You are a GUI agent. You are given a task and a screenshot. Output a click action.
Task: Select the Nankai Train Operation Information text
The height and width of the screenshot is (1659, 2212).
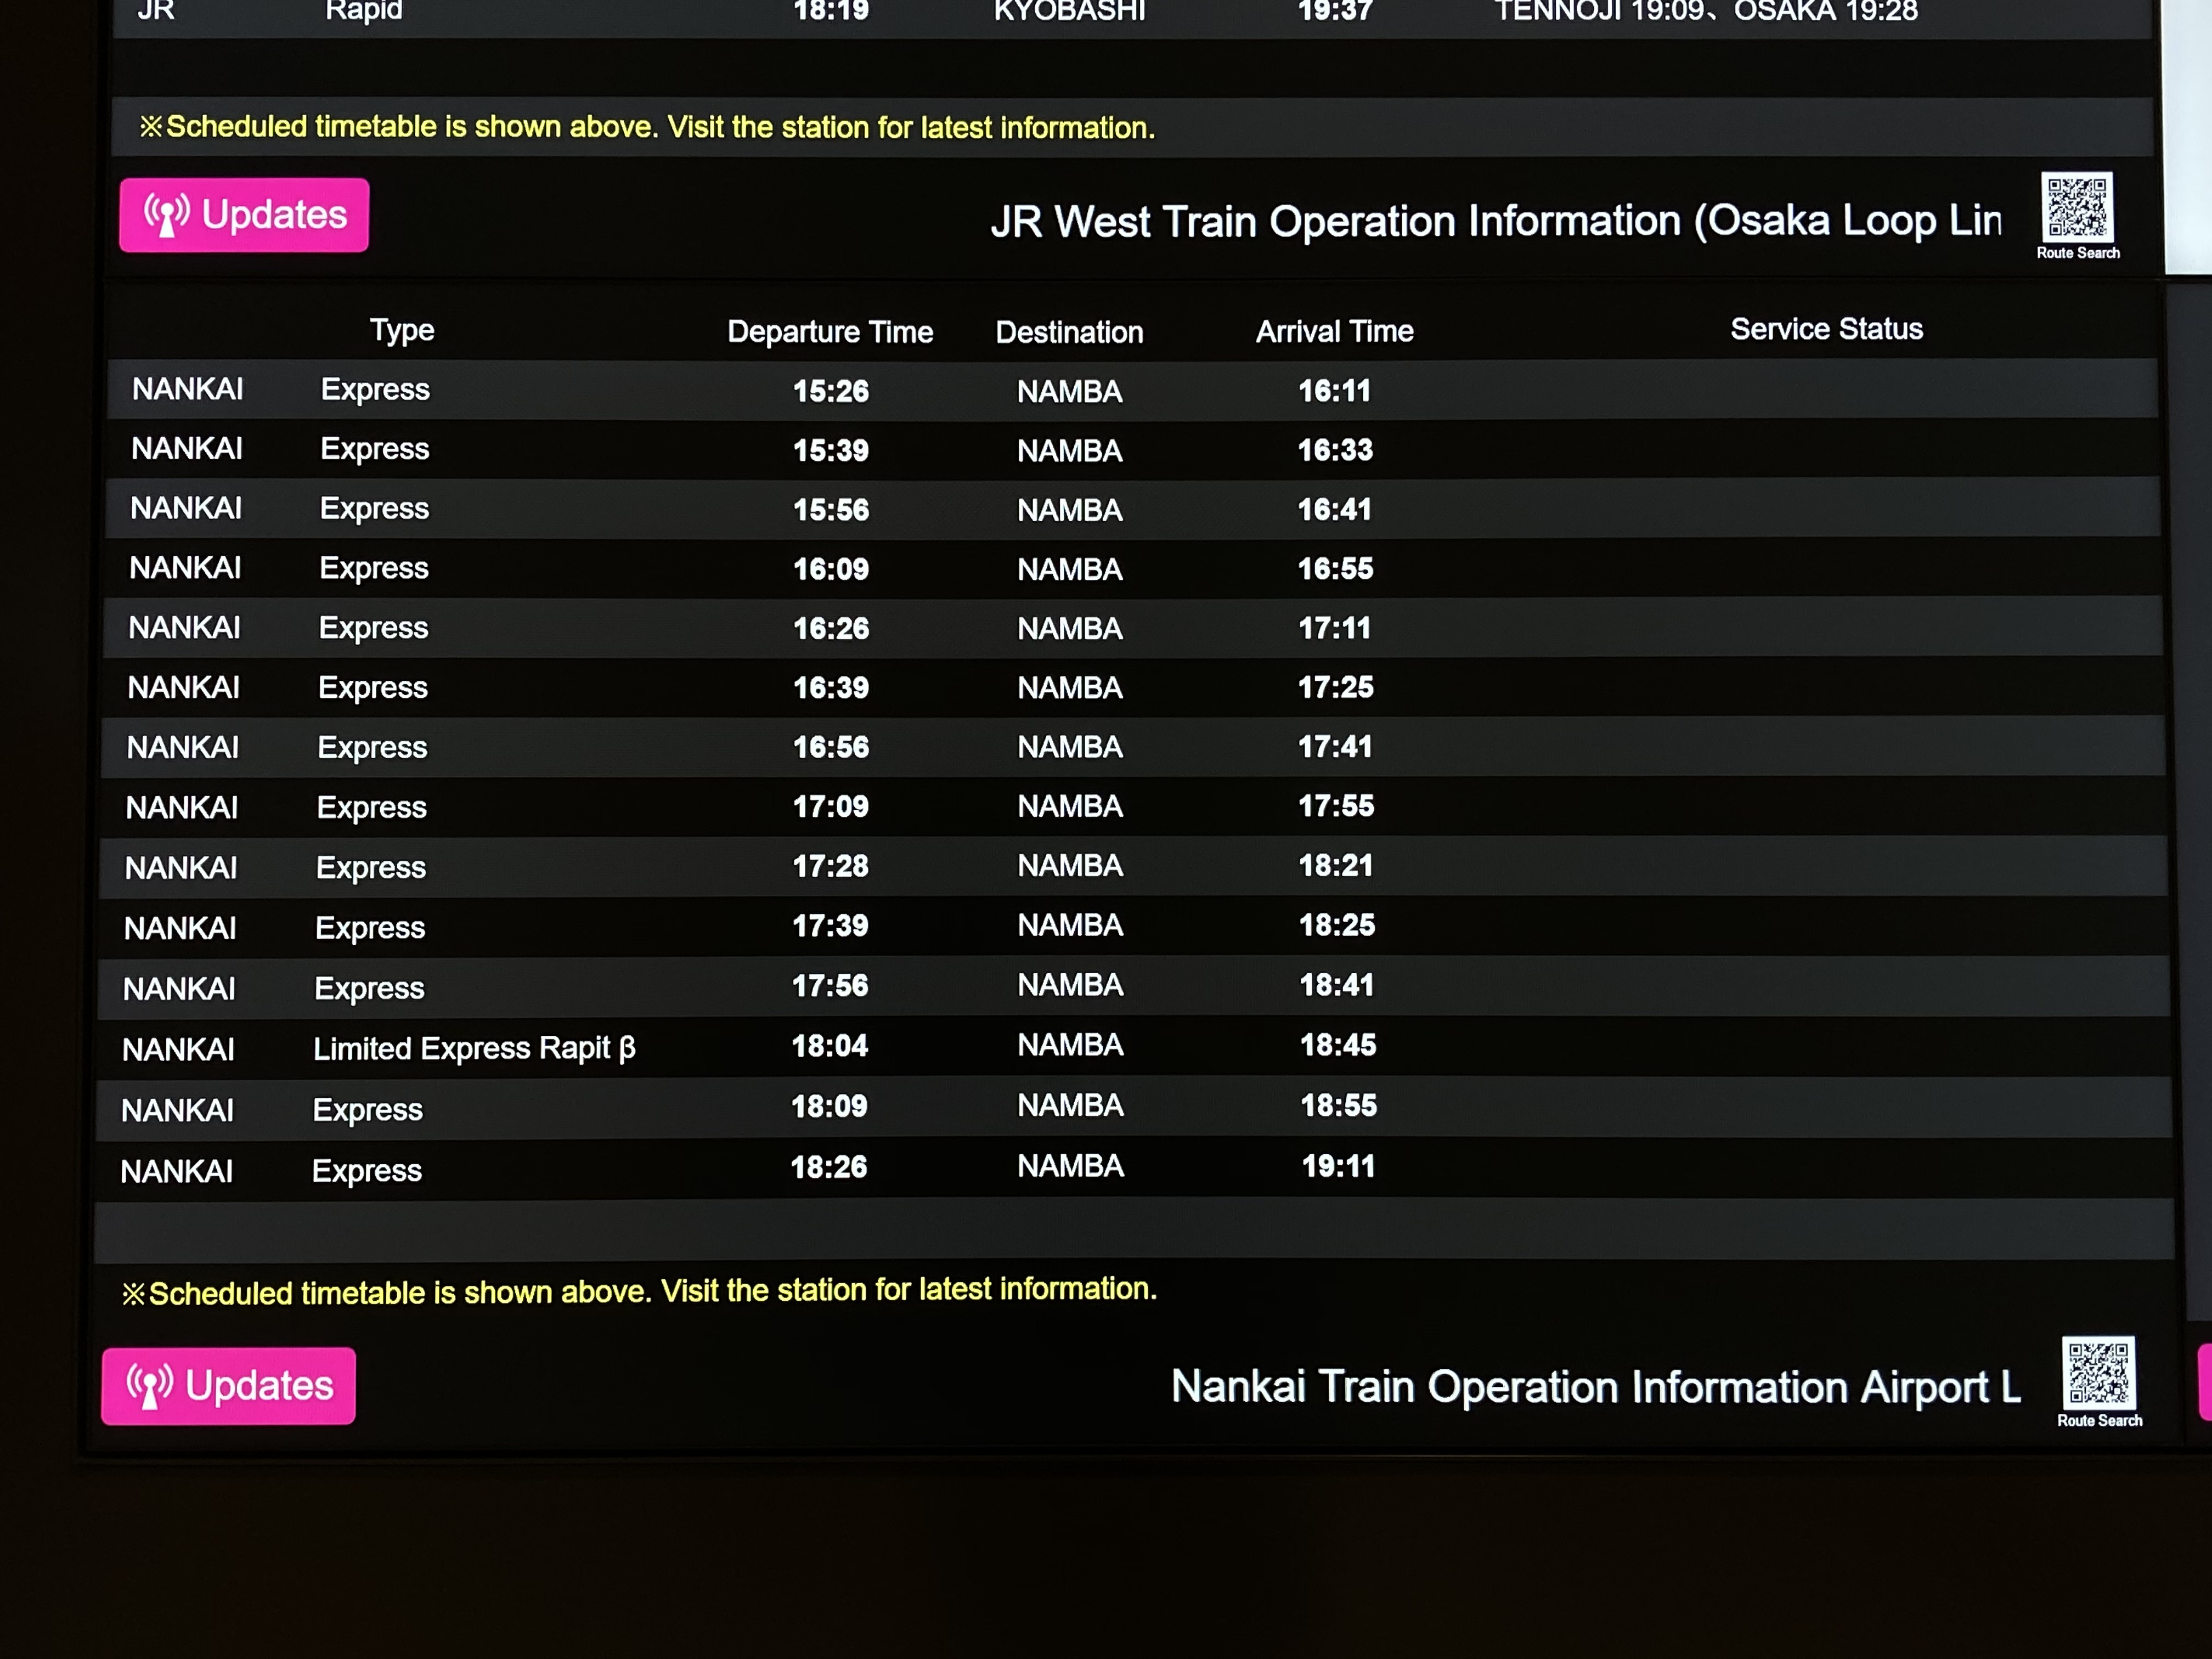click(1595, 1387)
